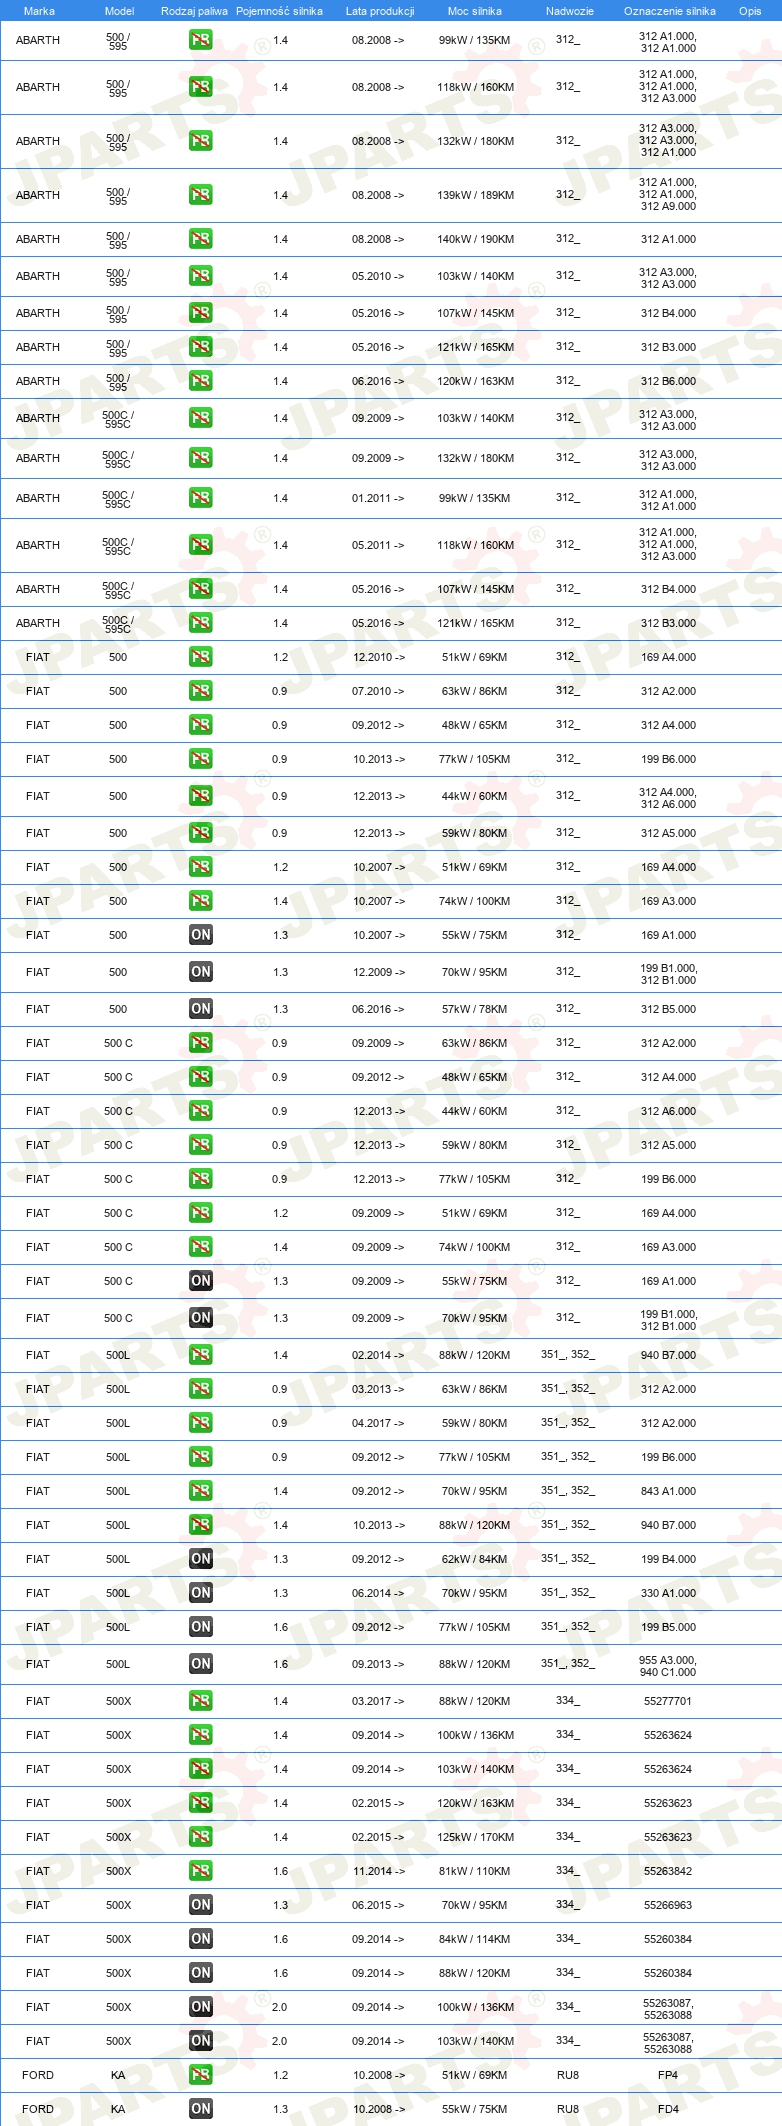Select the 'Rodzaj paliwa' column header
Screen dimensions: 782x2126
pos(194,11)
